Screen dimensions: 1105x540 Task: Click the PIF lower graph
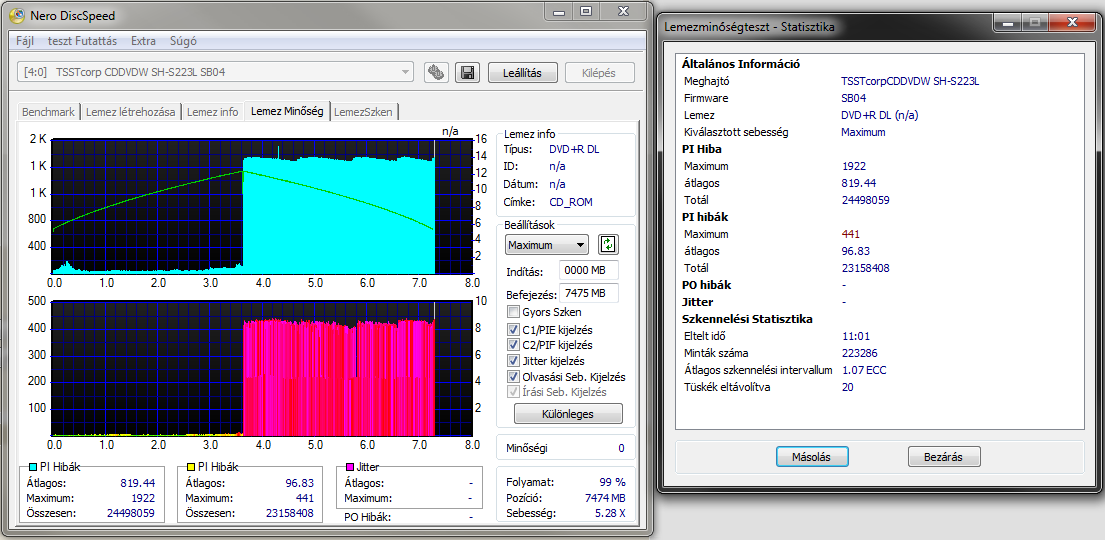pyautogui.click(x=261, y=368)
